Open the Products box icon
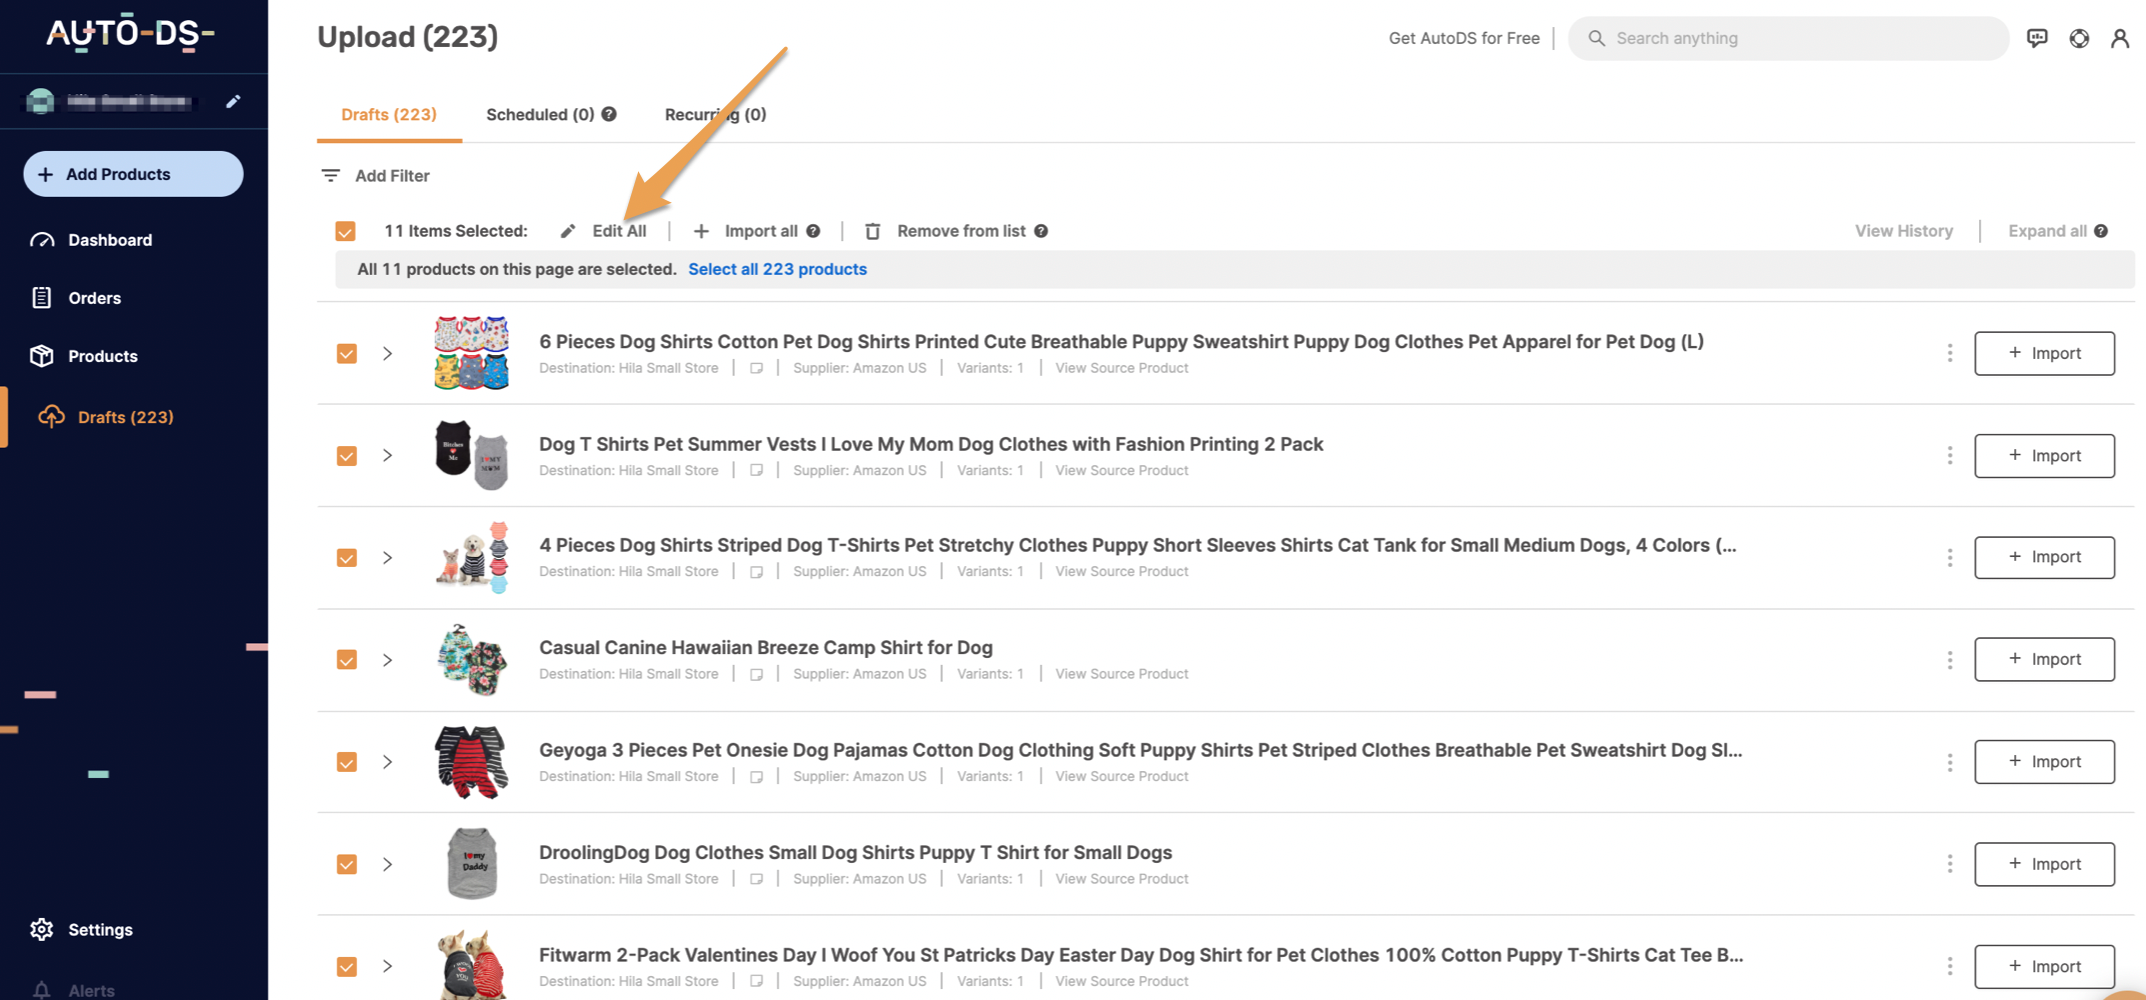This screenshot has height=1000, width=2146. coord(42,356)
